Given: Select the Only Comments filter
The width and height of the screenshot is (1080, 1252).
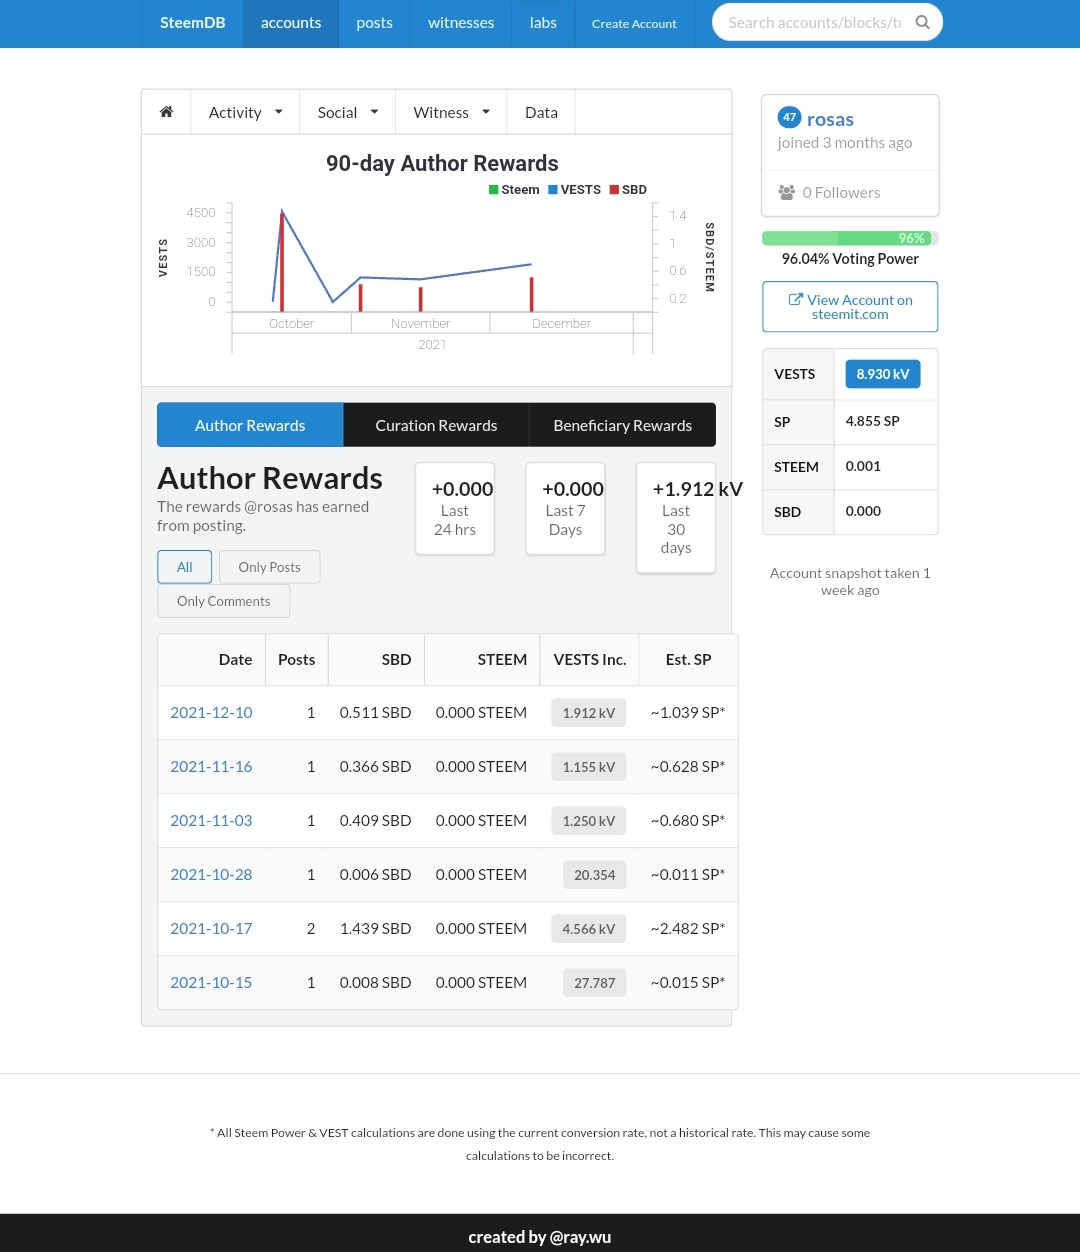Looking at the screenshot, I should [x=223, y=601].
